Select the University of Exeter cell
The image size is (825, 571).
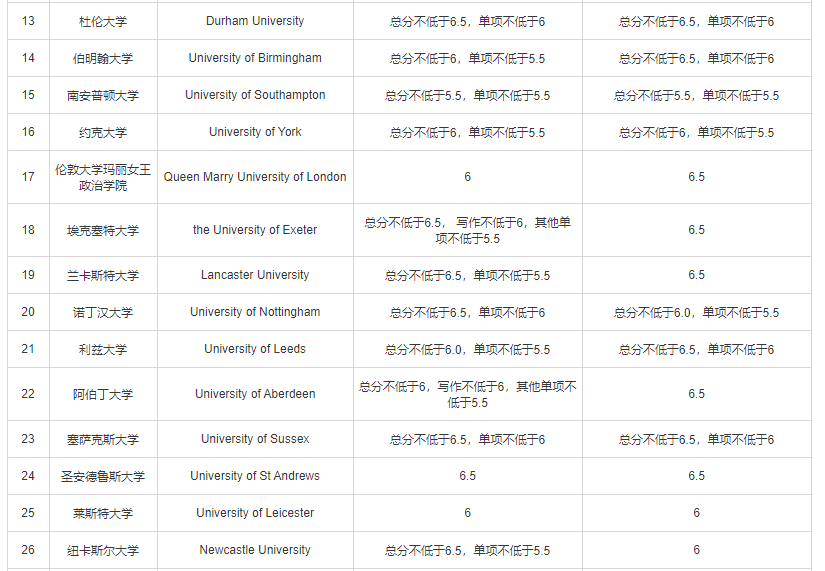point(255,230)
